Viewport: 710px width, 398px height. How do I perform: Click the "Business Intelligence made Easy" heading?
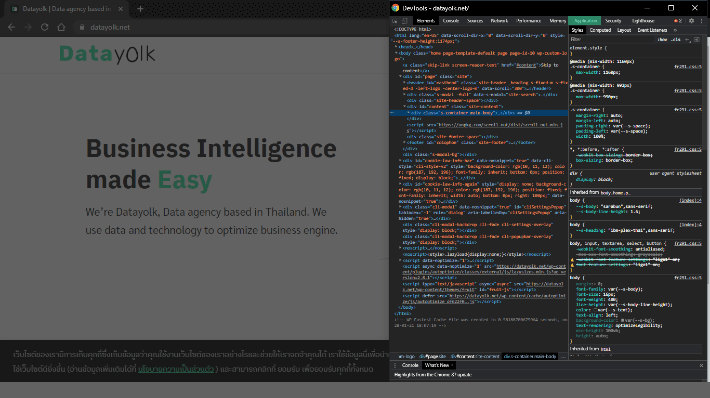211,164
